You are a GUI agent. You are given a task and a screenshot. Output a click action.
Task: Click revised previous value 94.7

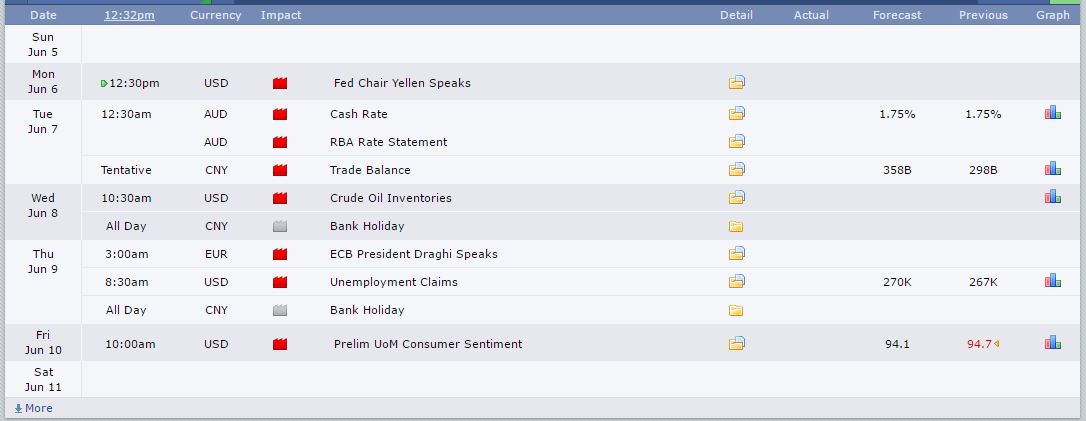[x=979, y=344]
